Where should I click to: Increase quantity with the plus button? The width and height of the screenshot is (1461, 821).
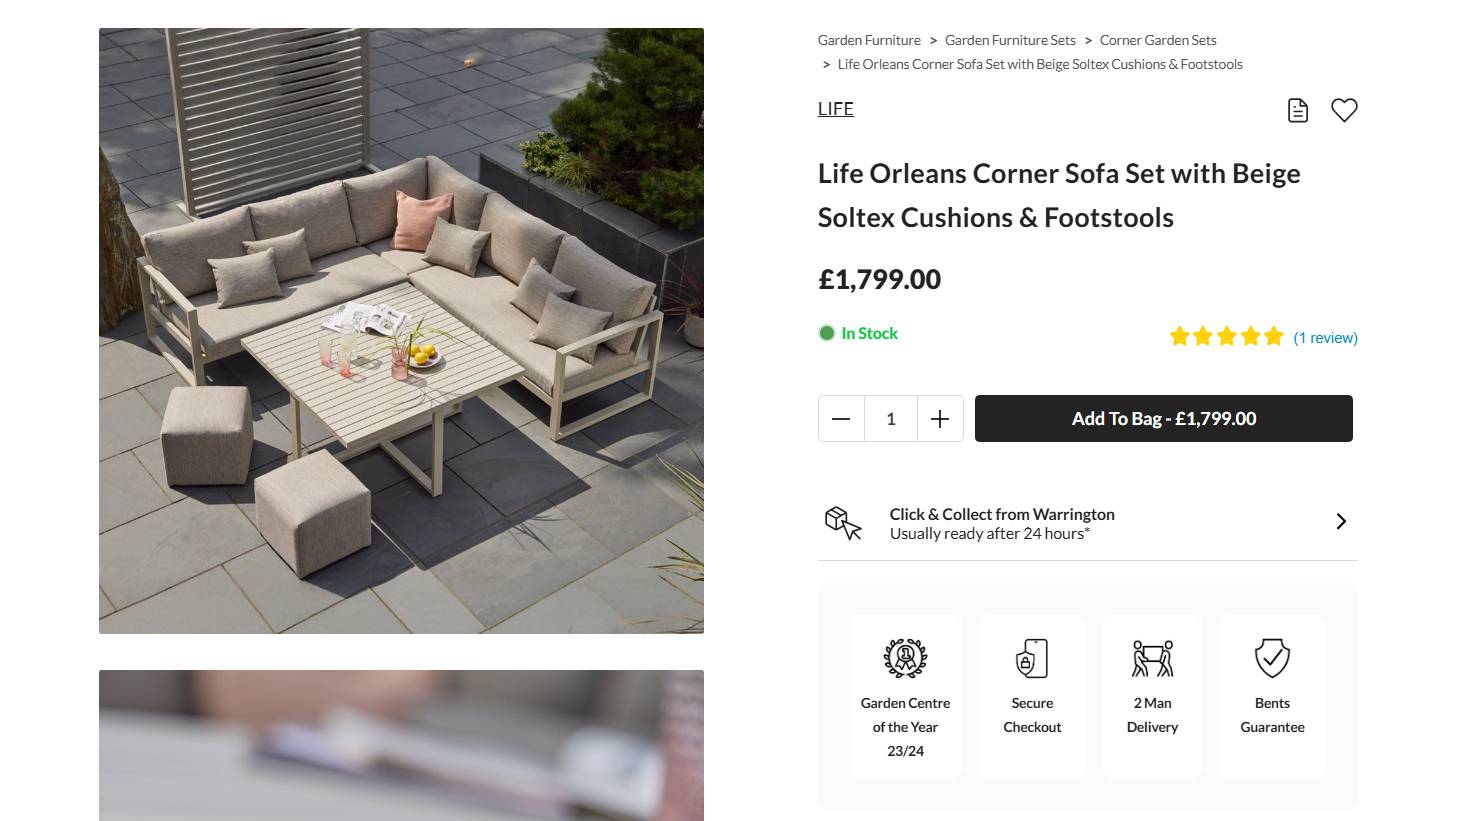click(x=940, y=419)
